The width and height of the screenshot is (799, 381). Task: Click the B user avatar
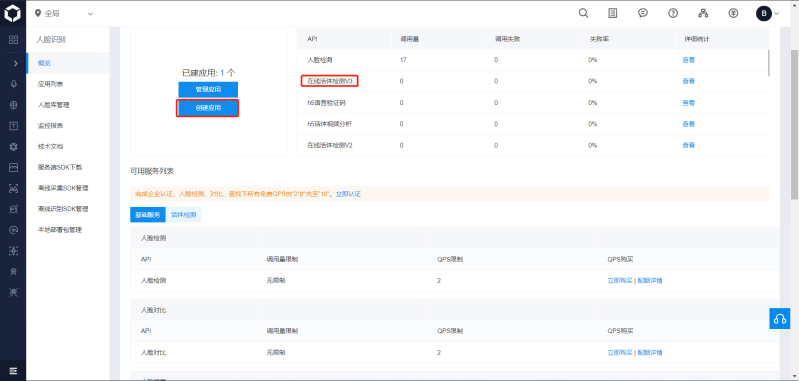[x=763, y=13]
